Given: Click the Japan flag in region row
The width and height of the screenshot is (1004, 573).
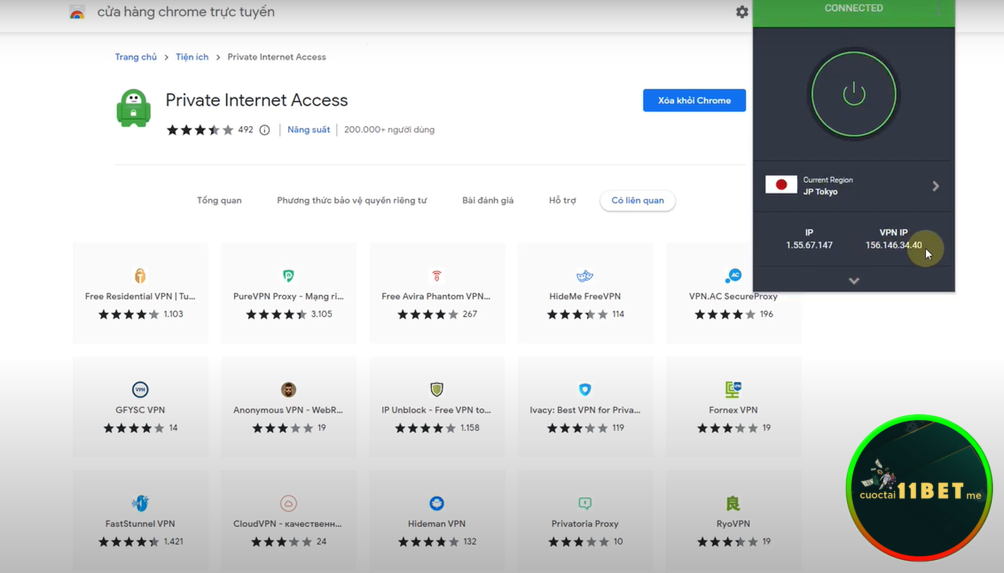Looking at the screenshot, I should coord(781,185).
